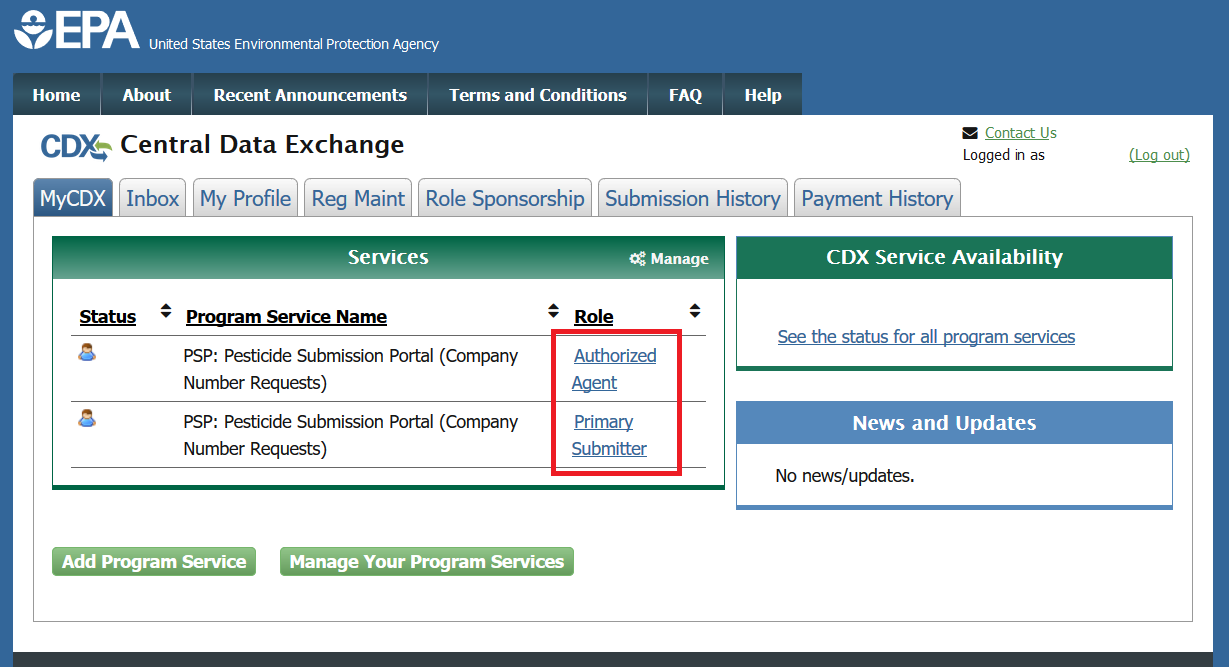Click the EPA logo in header
This screenshot has height=667, width=1229.
click(x=76, y=30)
